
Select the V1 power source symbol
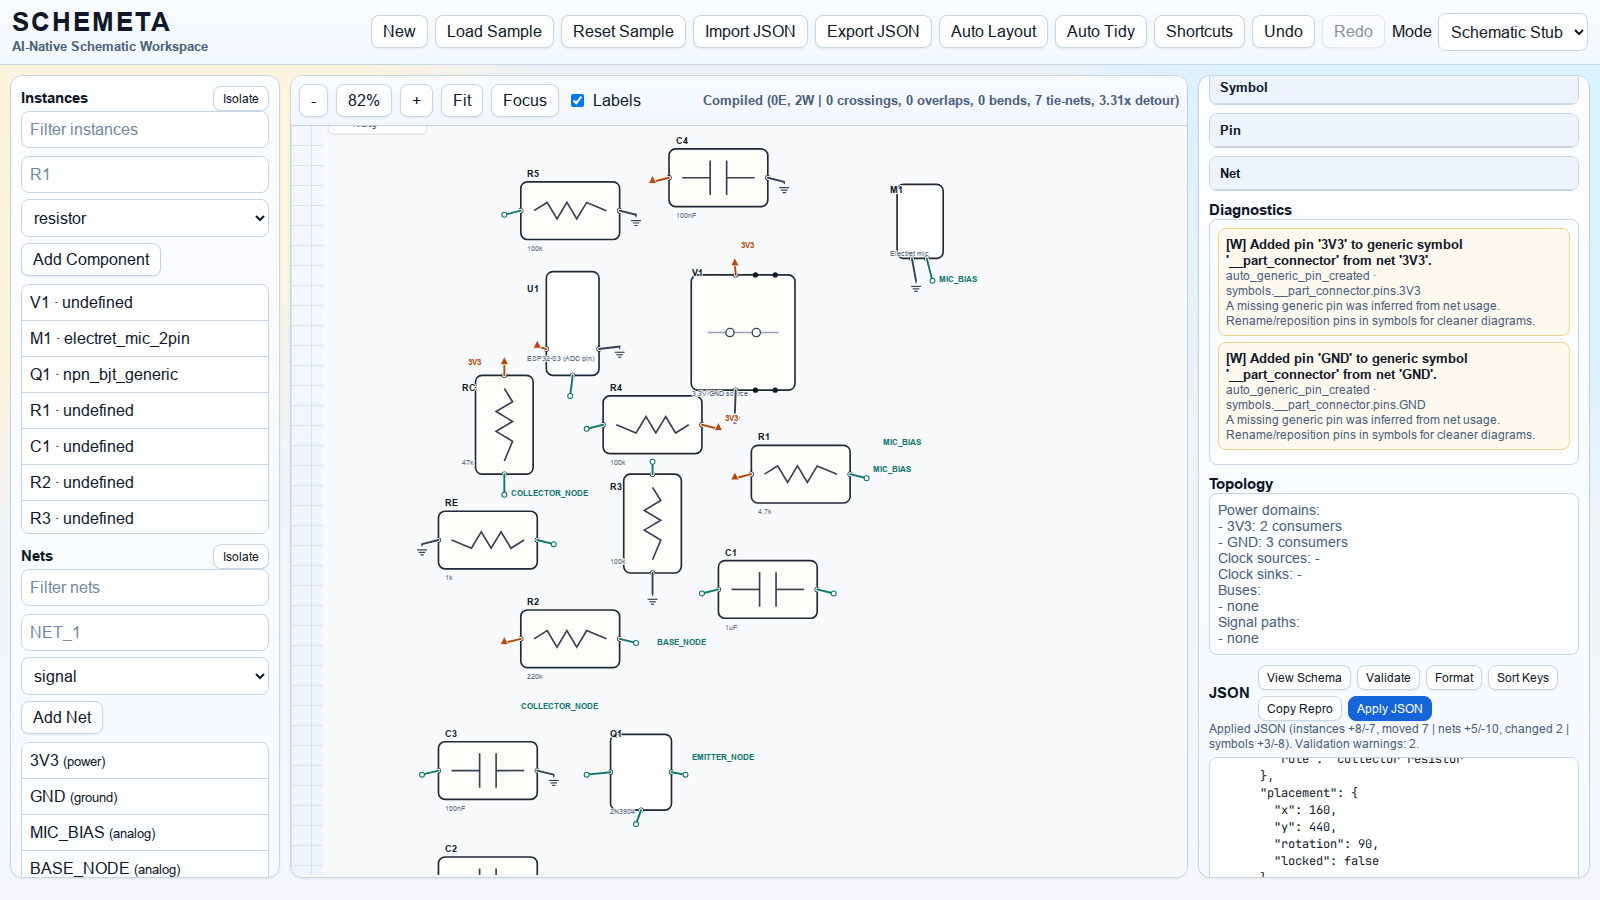[x=742, y=332]
